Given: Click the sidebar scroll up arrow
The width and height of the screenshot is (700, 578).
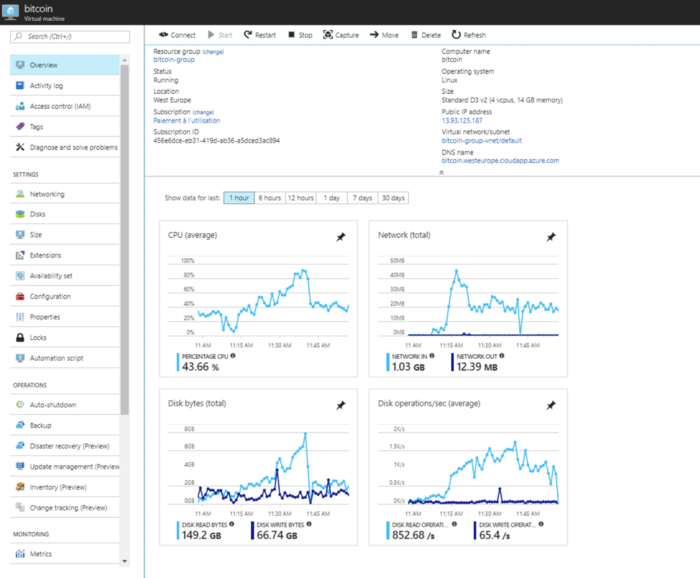Looking at the screenshot, I should click(125, 60).
